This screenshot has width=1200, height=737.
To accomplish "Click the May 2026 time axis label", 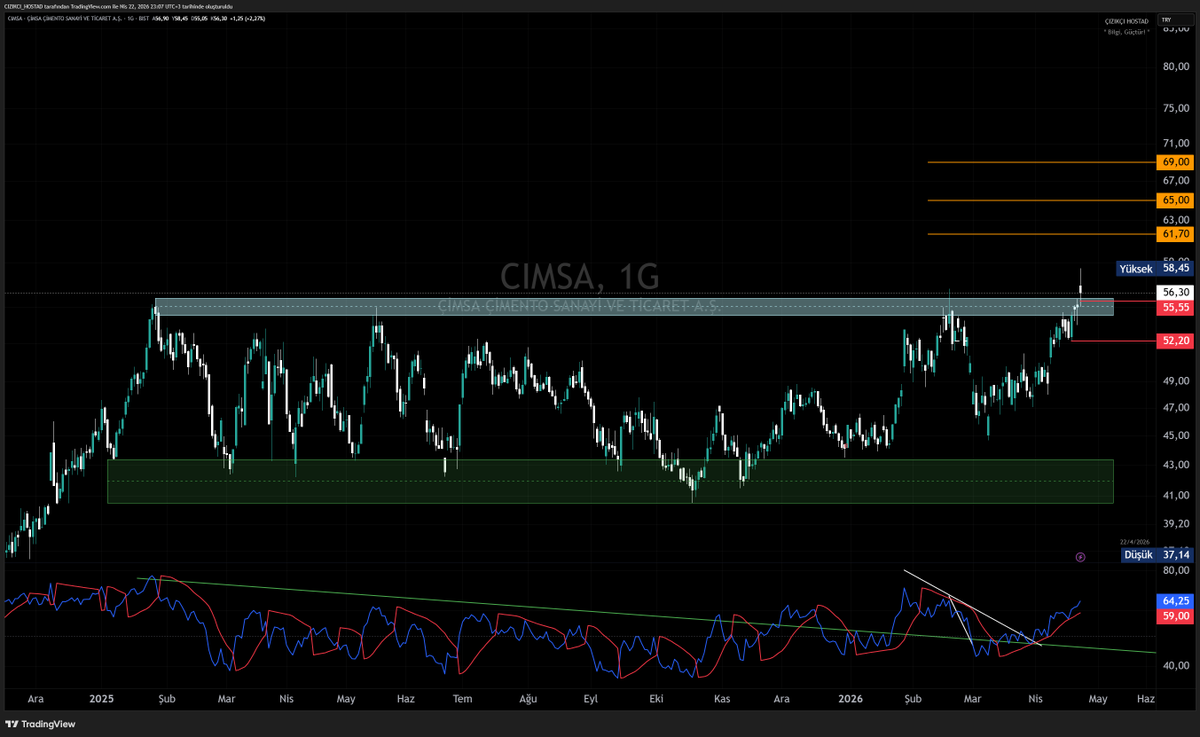I will 1098,699.
